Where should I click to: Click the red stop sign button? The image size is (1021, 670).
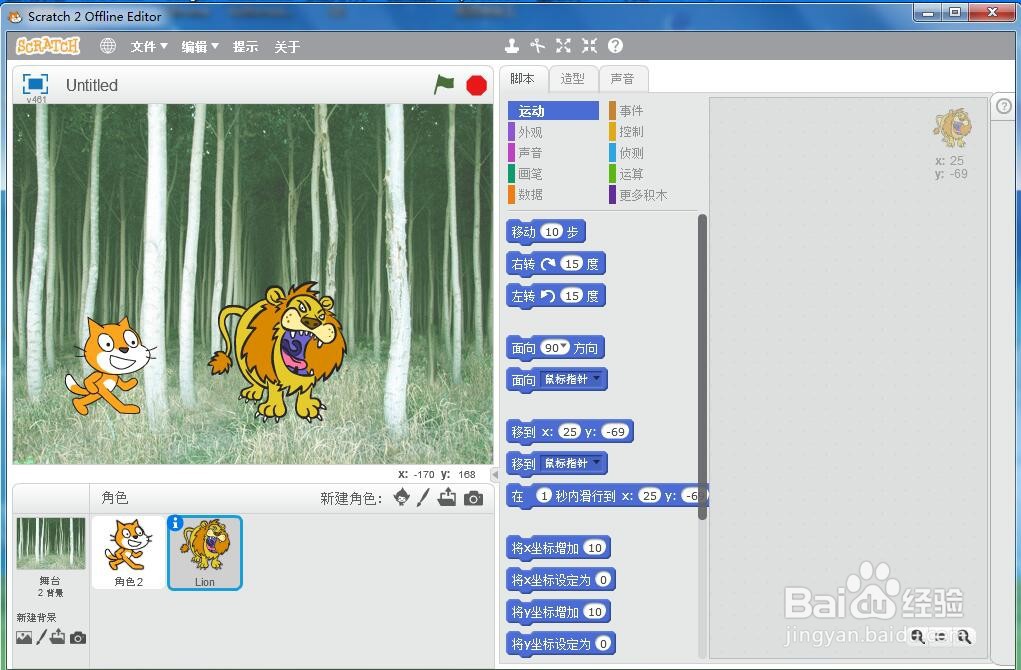click(477, 85)
